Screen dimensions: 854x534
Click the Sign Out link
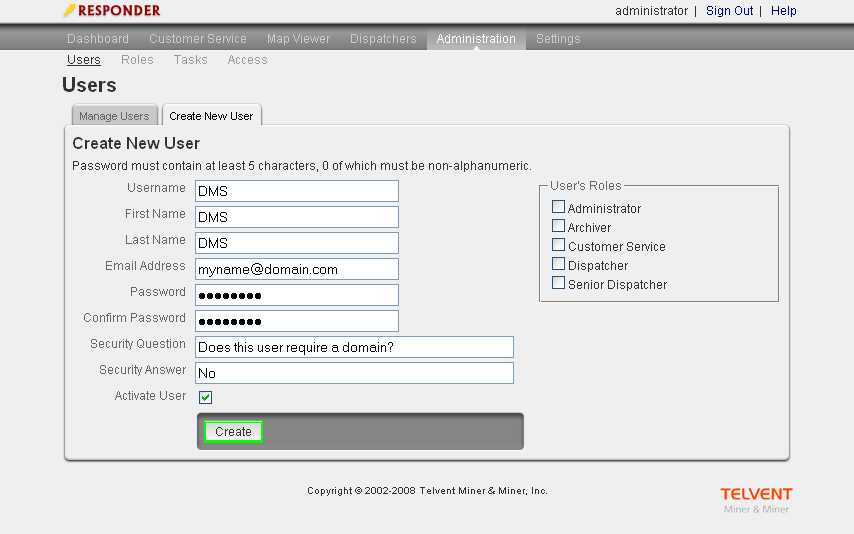click(729, 11)
